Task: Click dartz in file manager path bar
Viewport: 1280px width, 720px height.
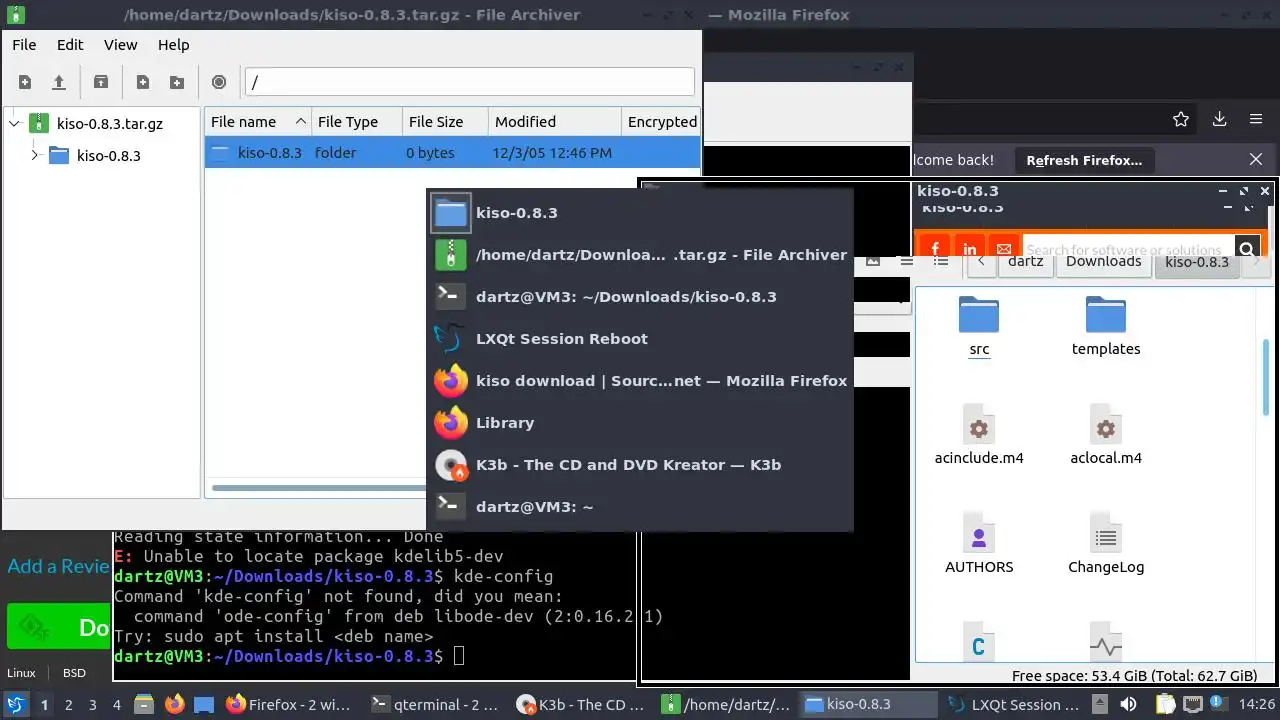Action: [1025, 262]
